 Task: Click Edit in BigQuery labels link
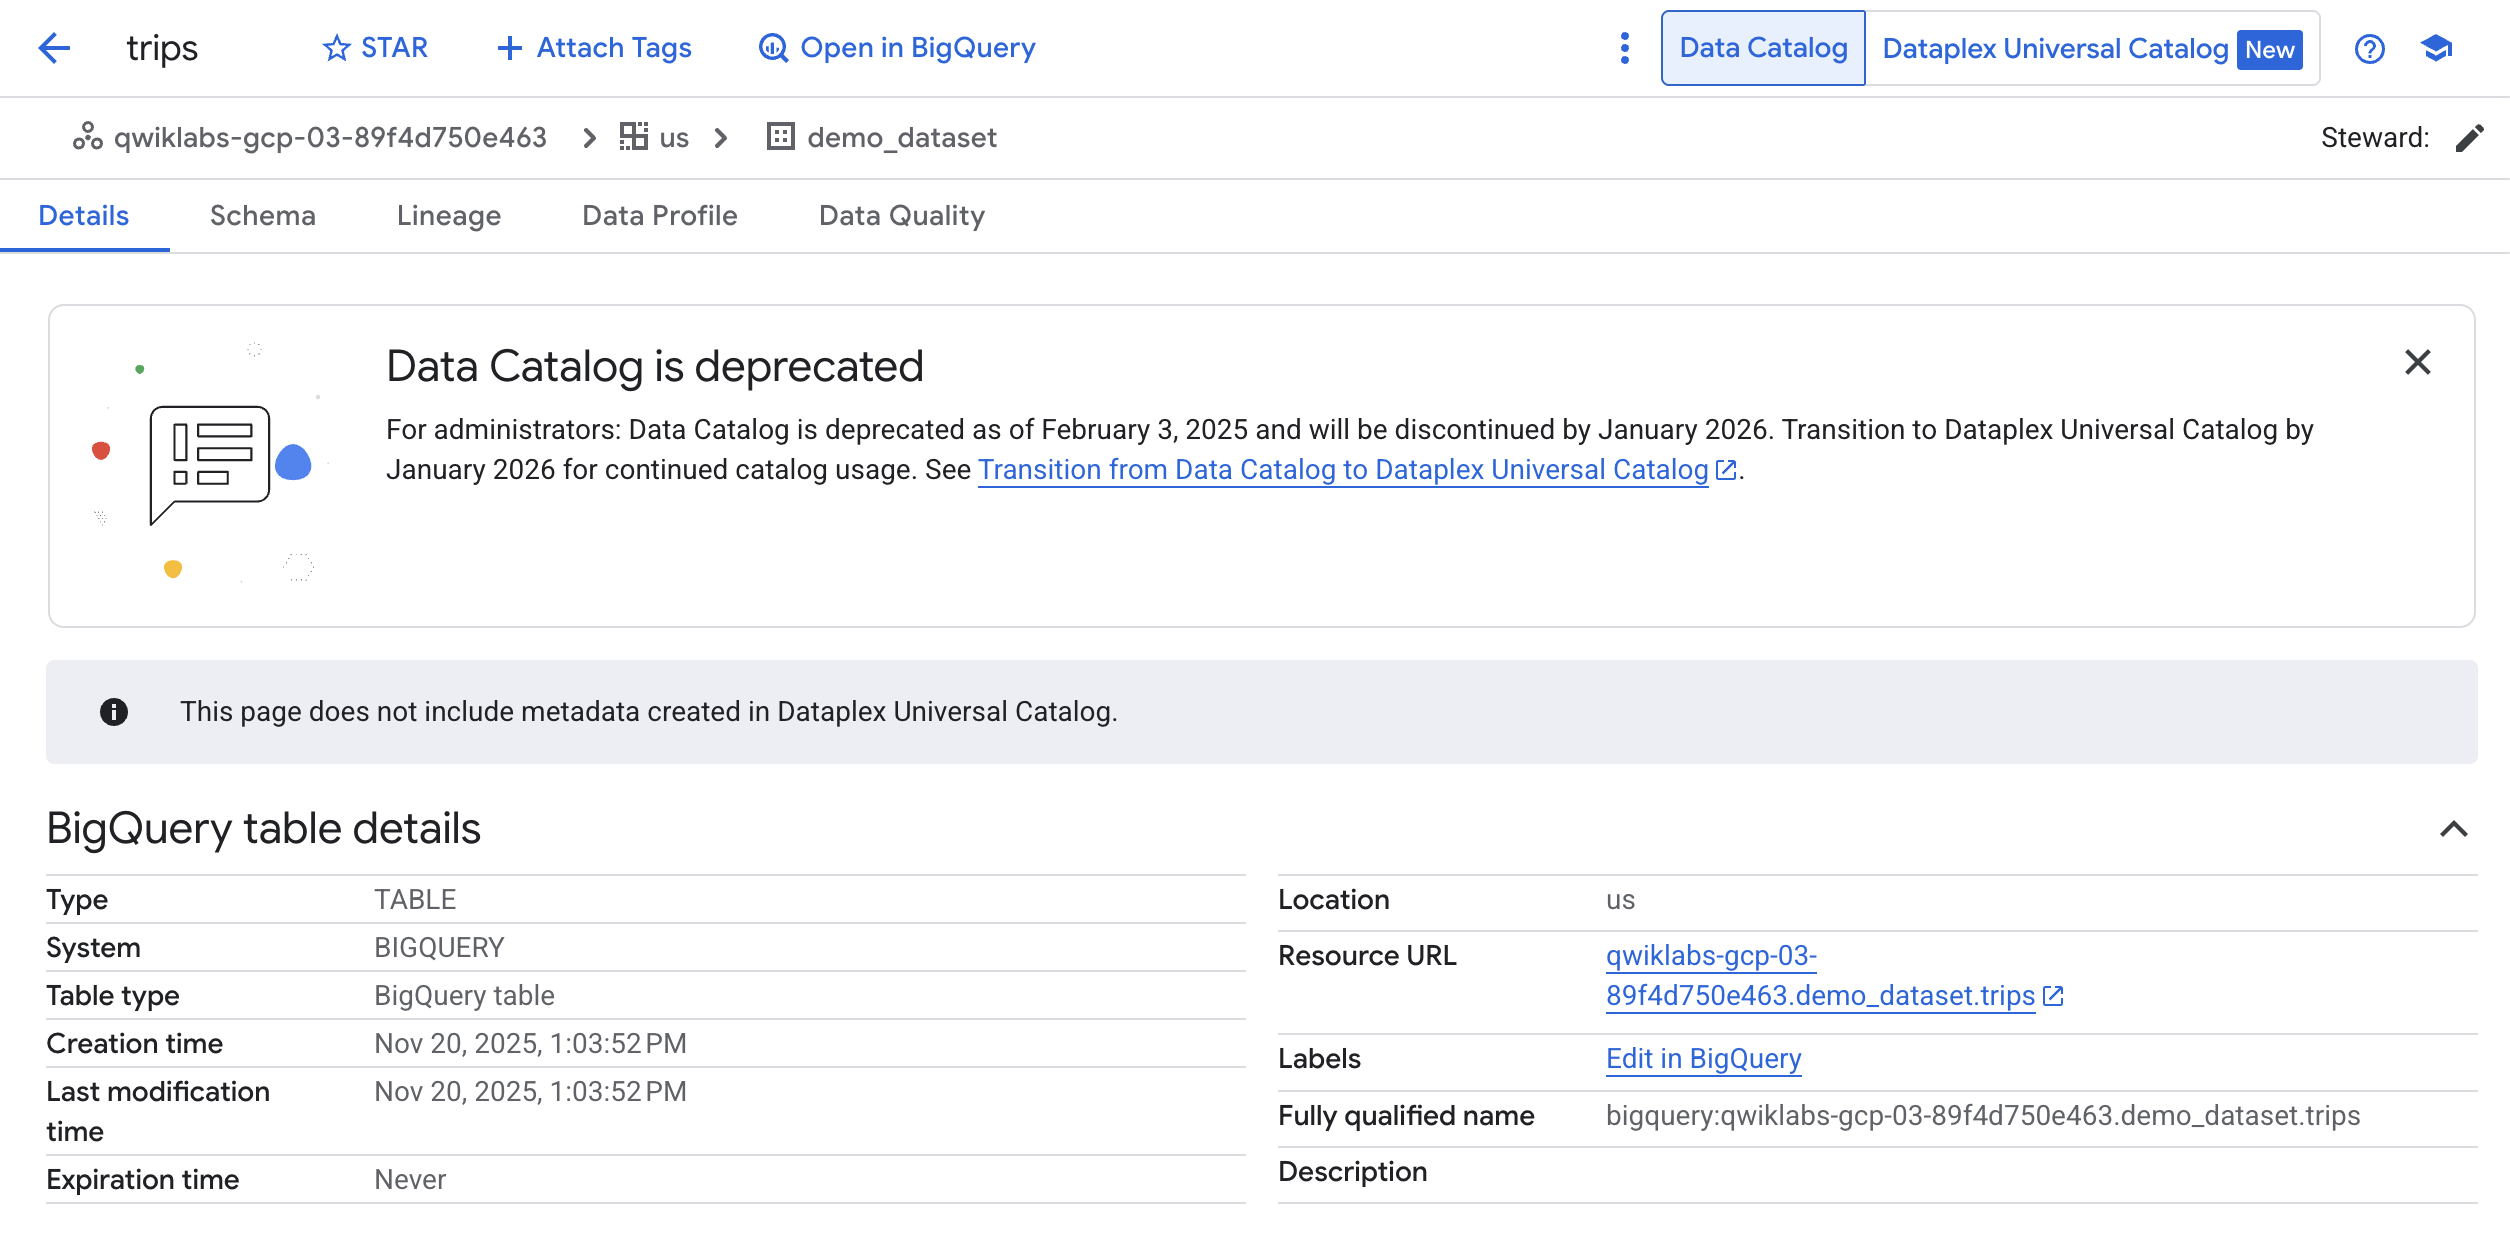coord(1703,1059)
